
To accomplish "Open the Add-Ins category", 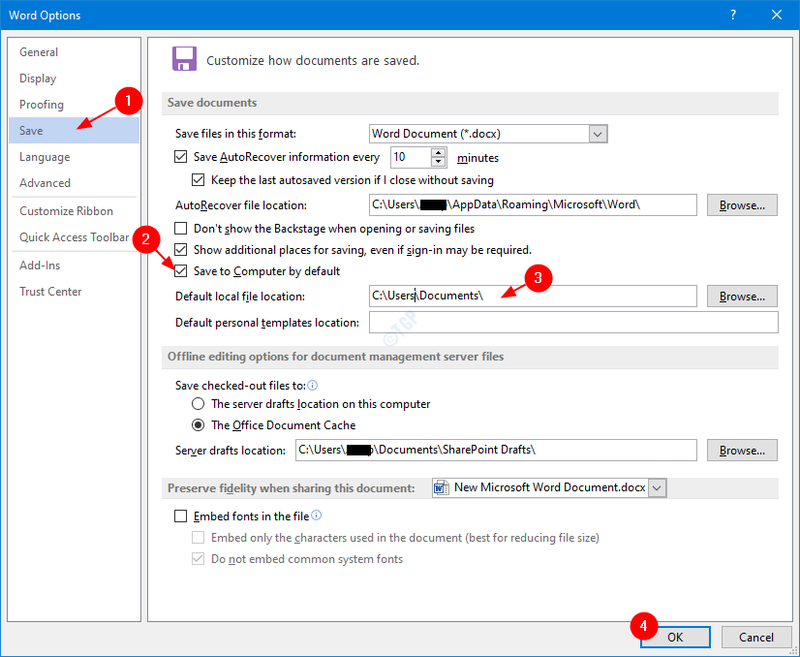I will (x=74, y=265).
